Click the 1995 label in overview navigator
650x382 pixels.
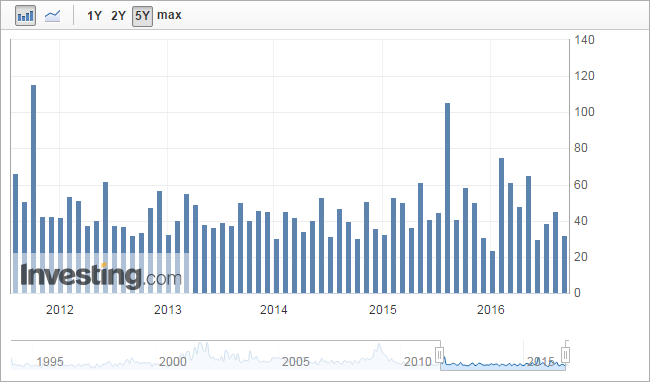50,362
